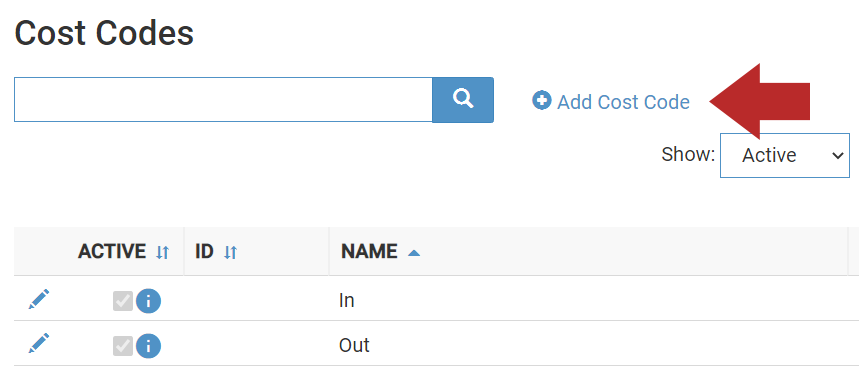Sort table by the ID column header
The image size is (859, 375).
(x=204, y=251)
